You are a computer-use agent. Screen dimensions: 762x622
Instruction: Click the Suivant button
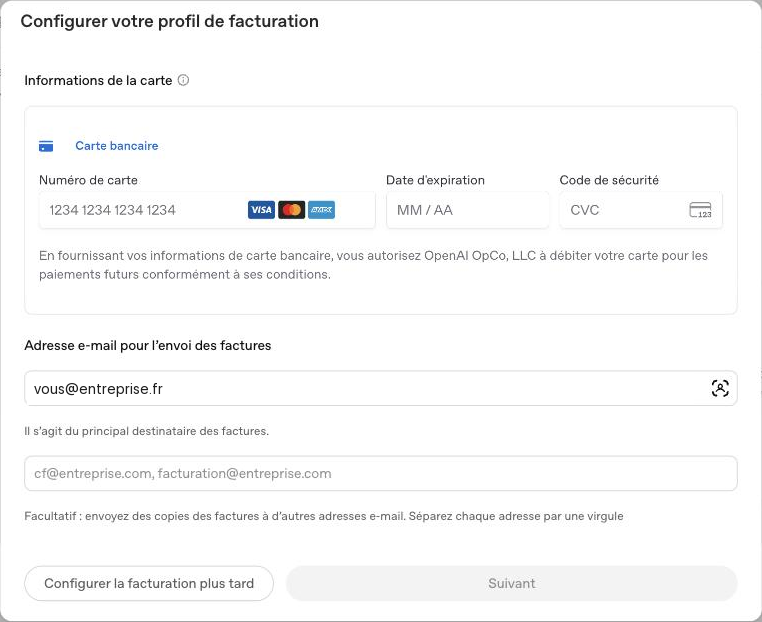coord(512,583)
